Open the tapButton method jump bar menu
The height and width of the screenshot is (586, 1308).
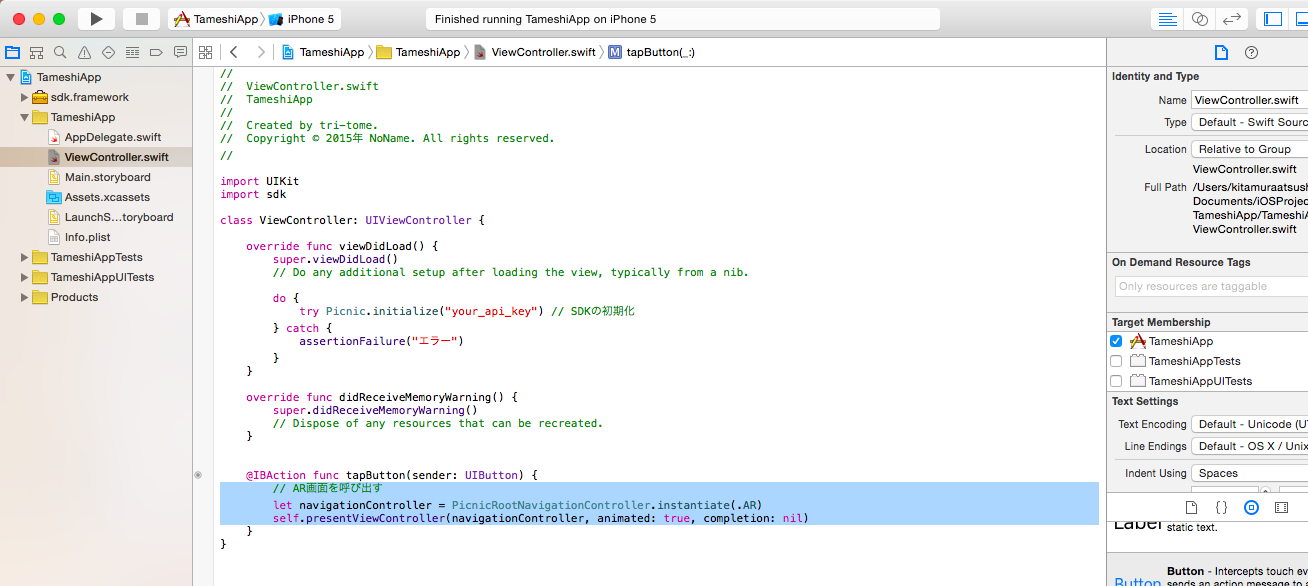pos(651,52)
